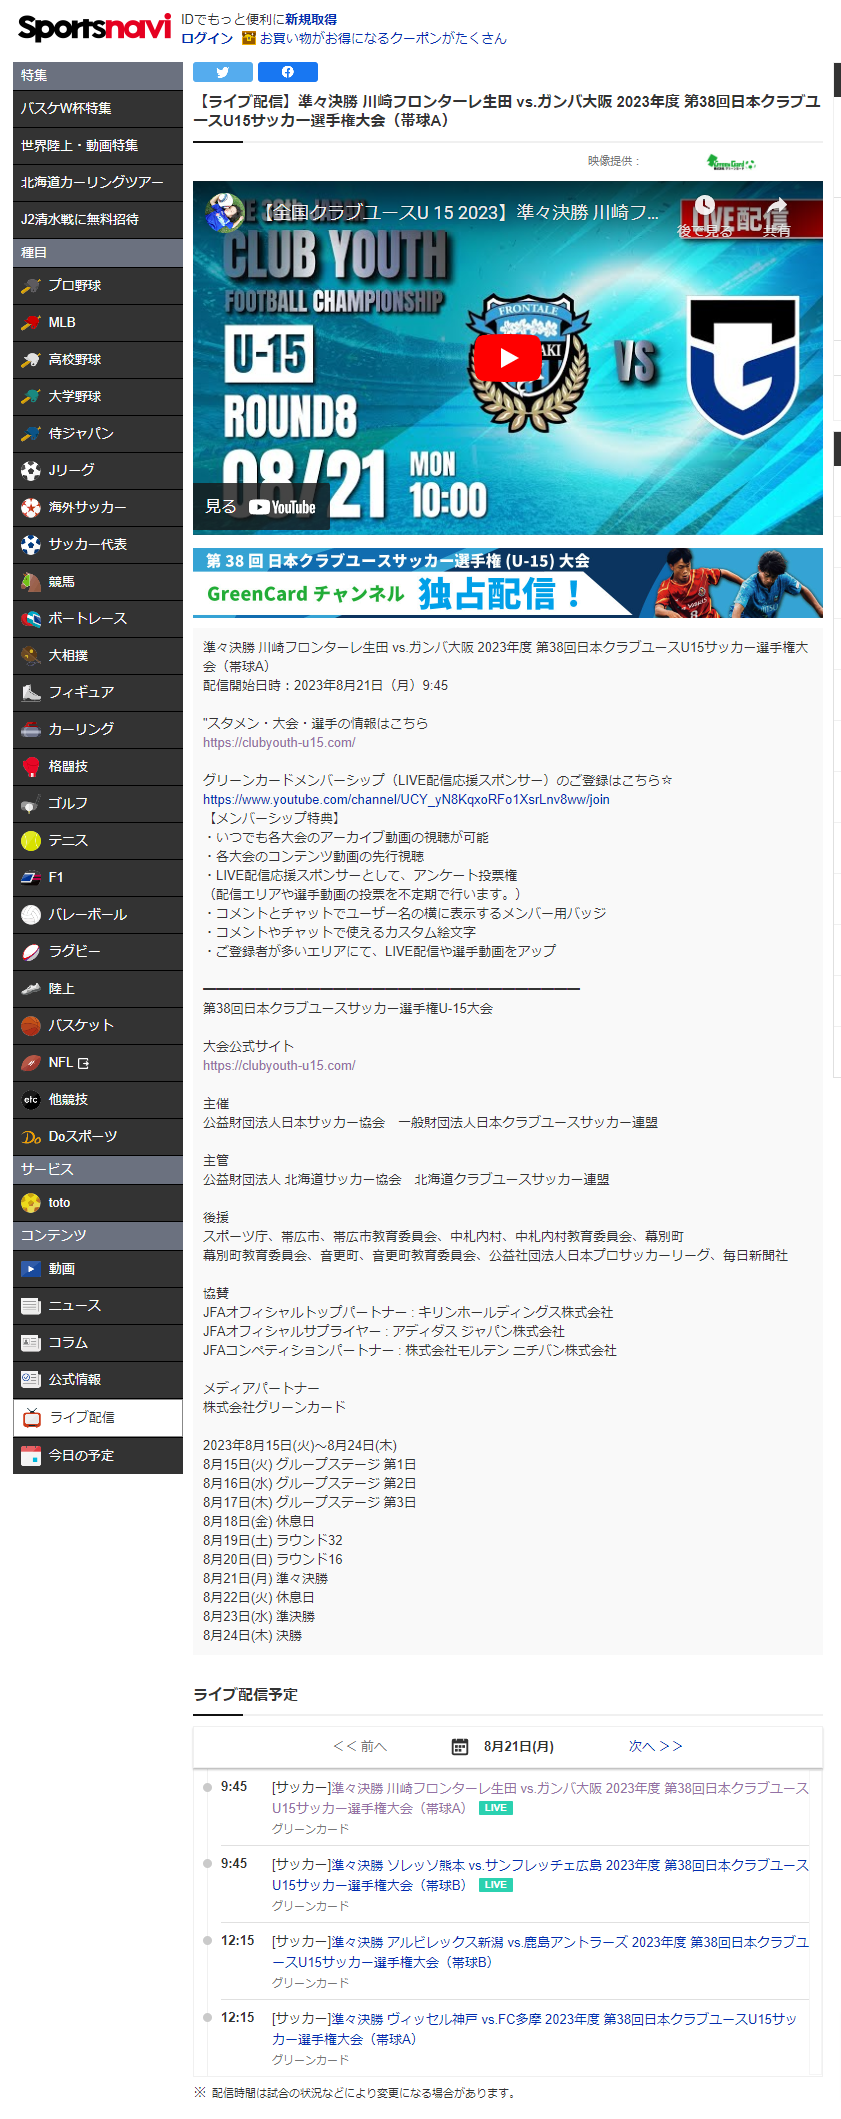The width and height of the screenshot is (841, 2119).
Task: Open J2清水戦に無料招待 menu item
Action: click(98, 220)
